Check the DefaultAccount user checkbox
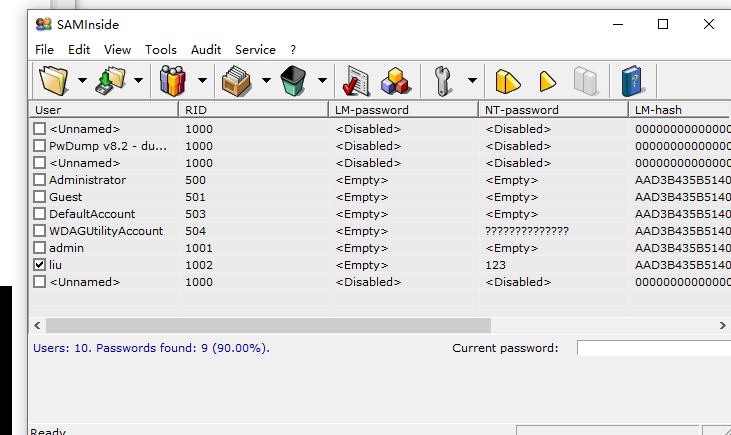Viewport: 731px width, 435px height. [x=40, y=214]
